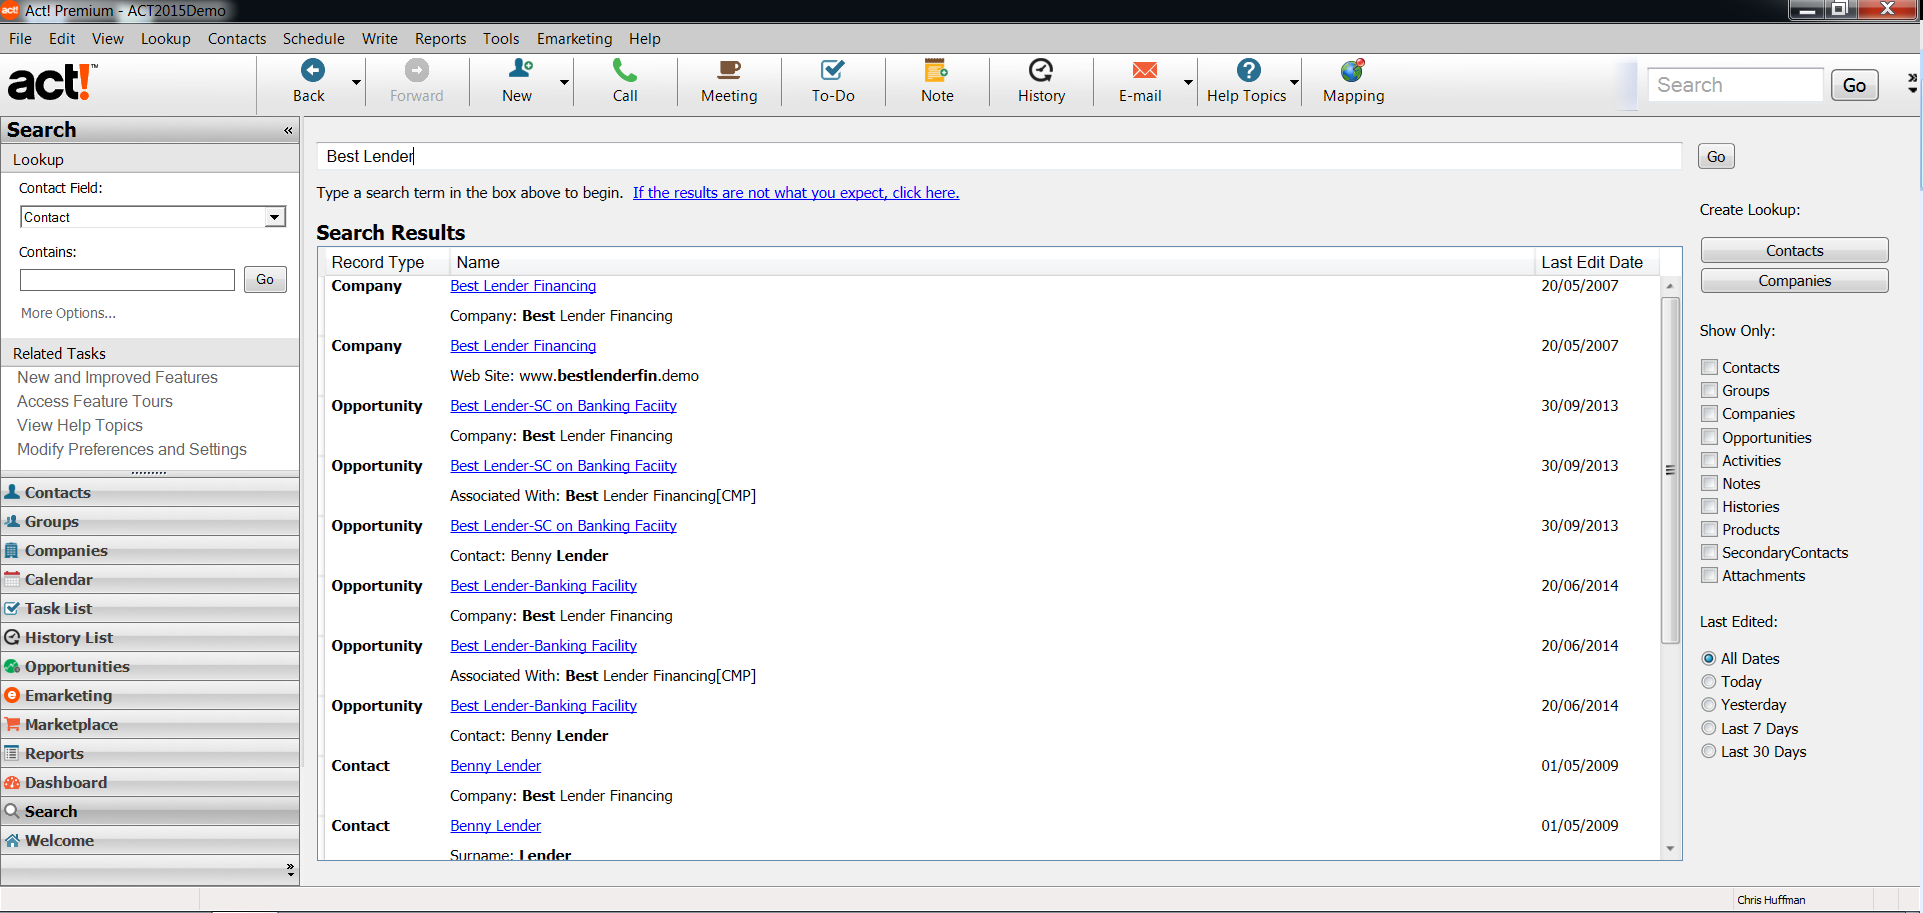Check the Show Only Groups checkbox
Viewport: 1923px width, 913px height.
(1709, 390)
